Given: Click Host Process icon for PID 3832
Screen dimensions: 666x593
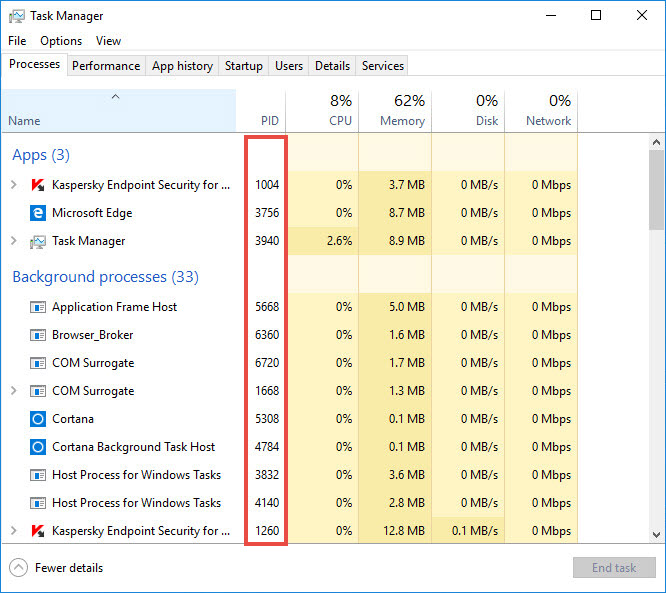Looking at the screenshot, I should pos(38,475).
